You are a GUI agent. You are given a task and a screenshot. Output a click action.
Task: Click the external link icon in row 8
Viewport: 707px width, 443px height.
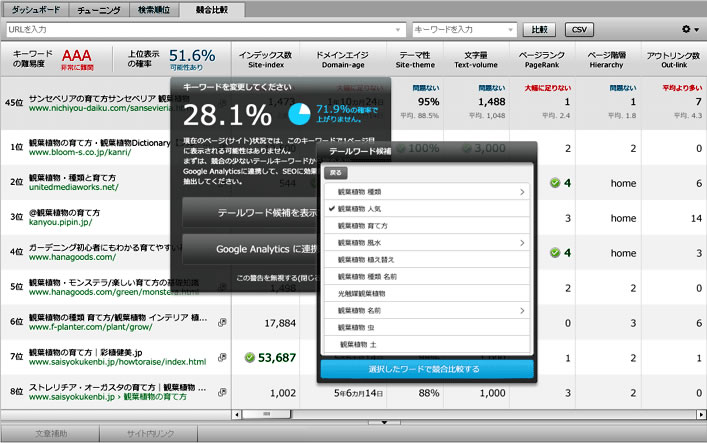click(222, 392)
